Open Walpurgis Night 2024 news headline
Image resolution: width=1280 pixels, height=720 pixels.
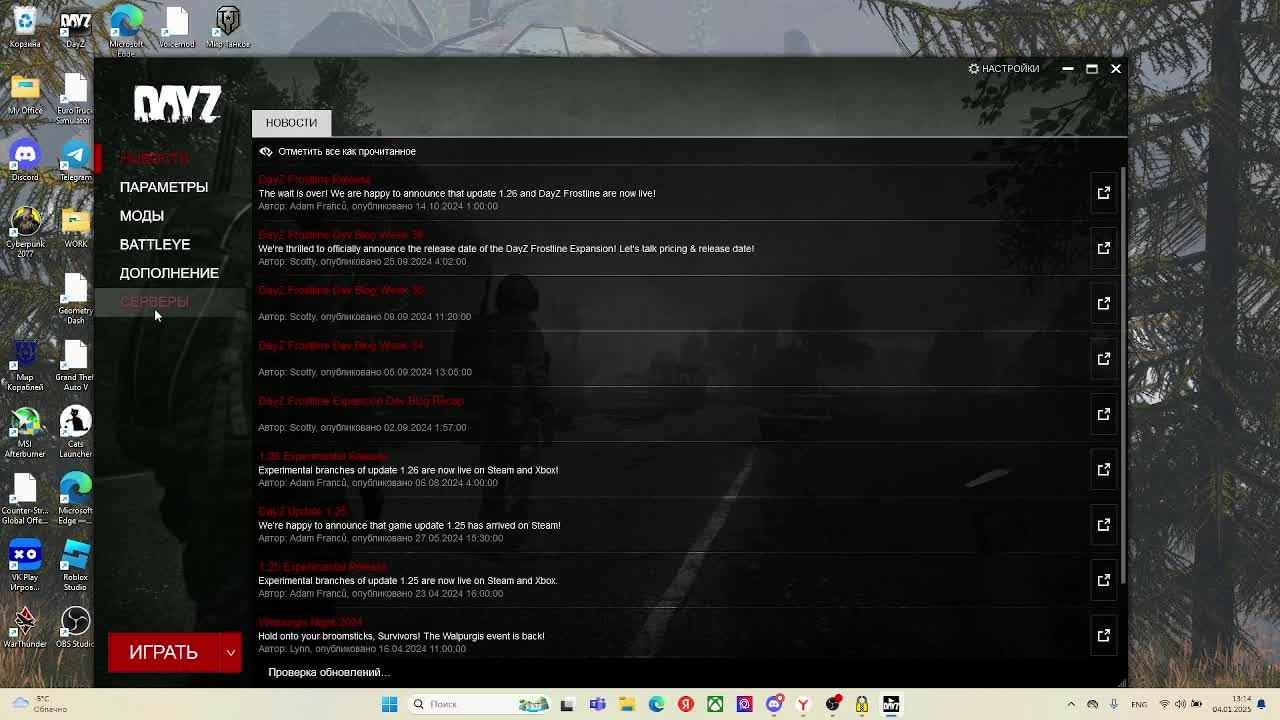pyautogui.click(x=310, y=622)
